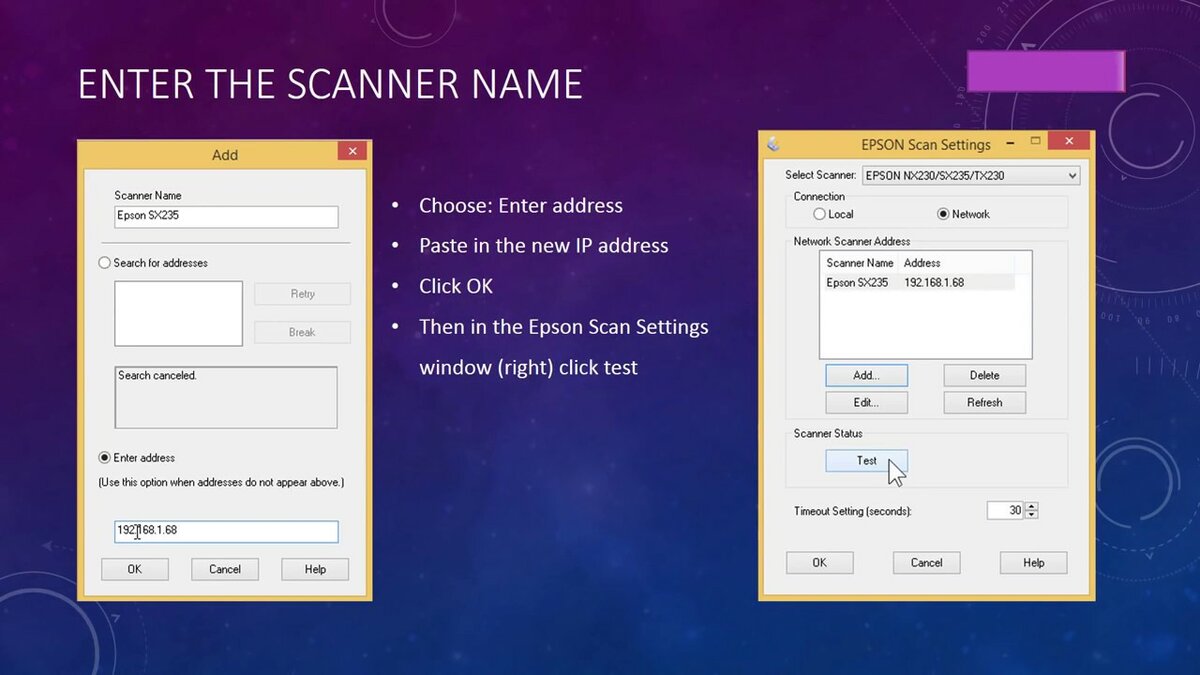This screenshot has height=675, width=1200.
Task: Close the Add dialog
Action: 352,151
